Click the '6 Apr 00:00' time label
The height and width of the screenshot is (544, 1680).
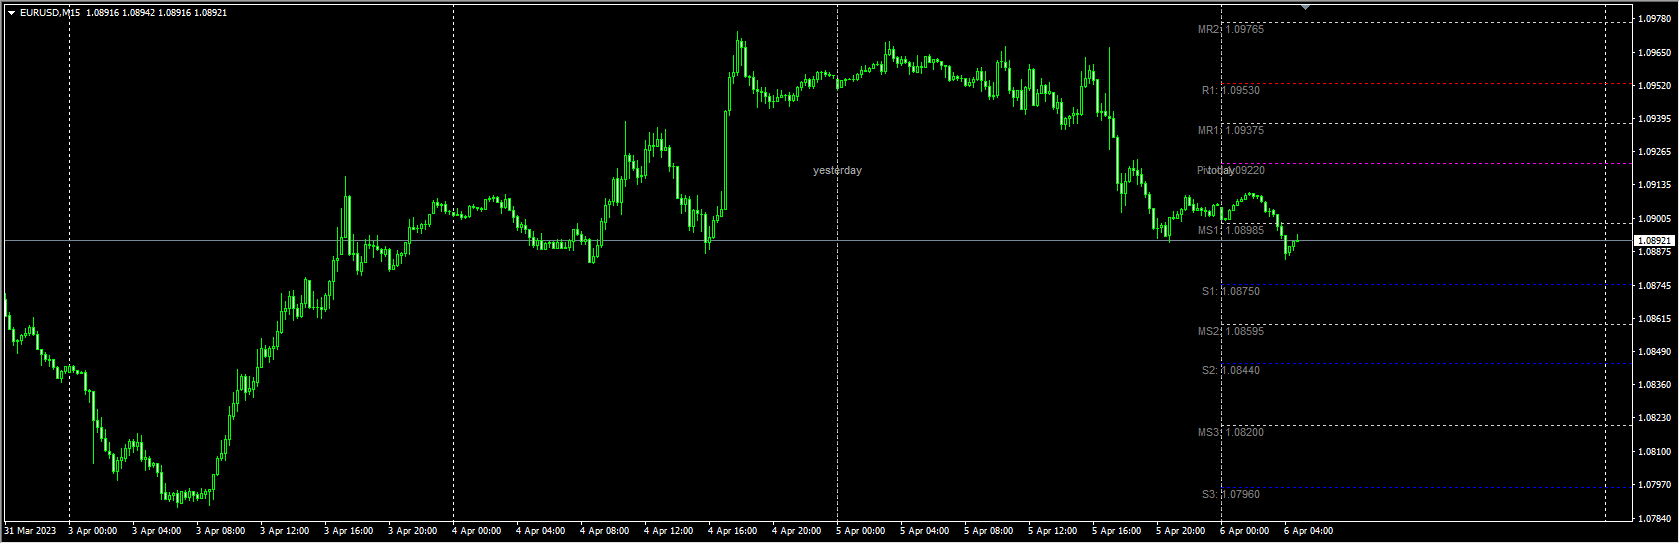[1244, 531]
